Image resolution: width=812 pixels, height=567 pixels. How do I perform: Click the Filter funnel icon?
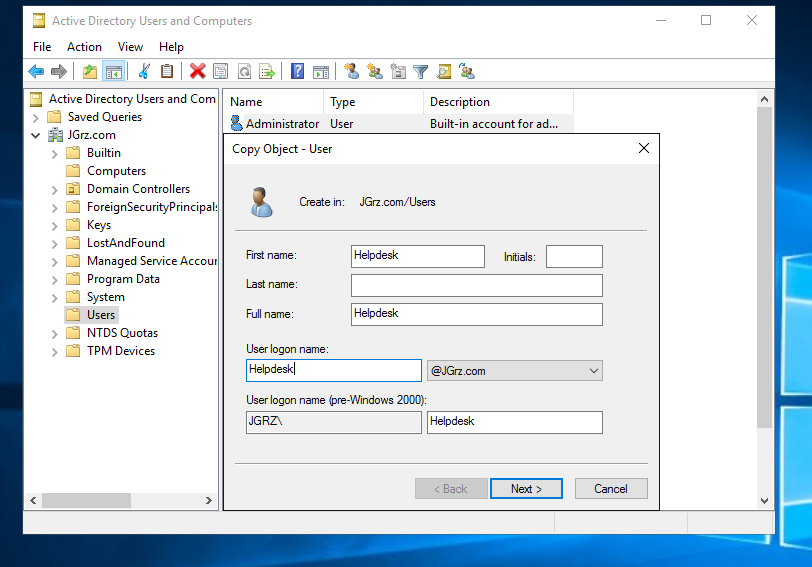(421, 71)
